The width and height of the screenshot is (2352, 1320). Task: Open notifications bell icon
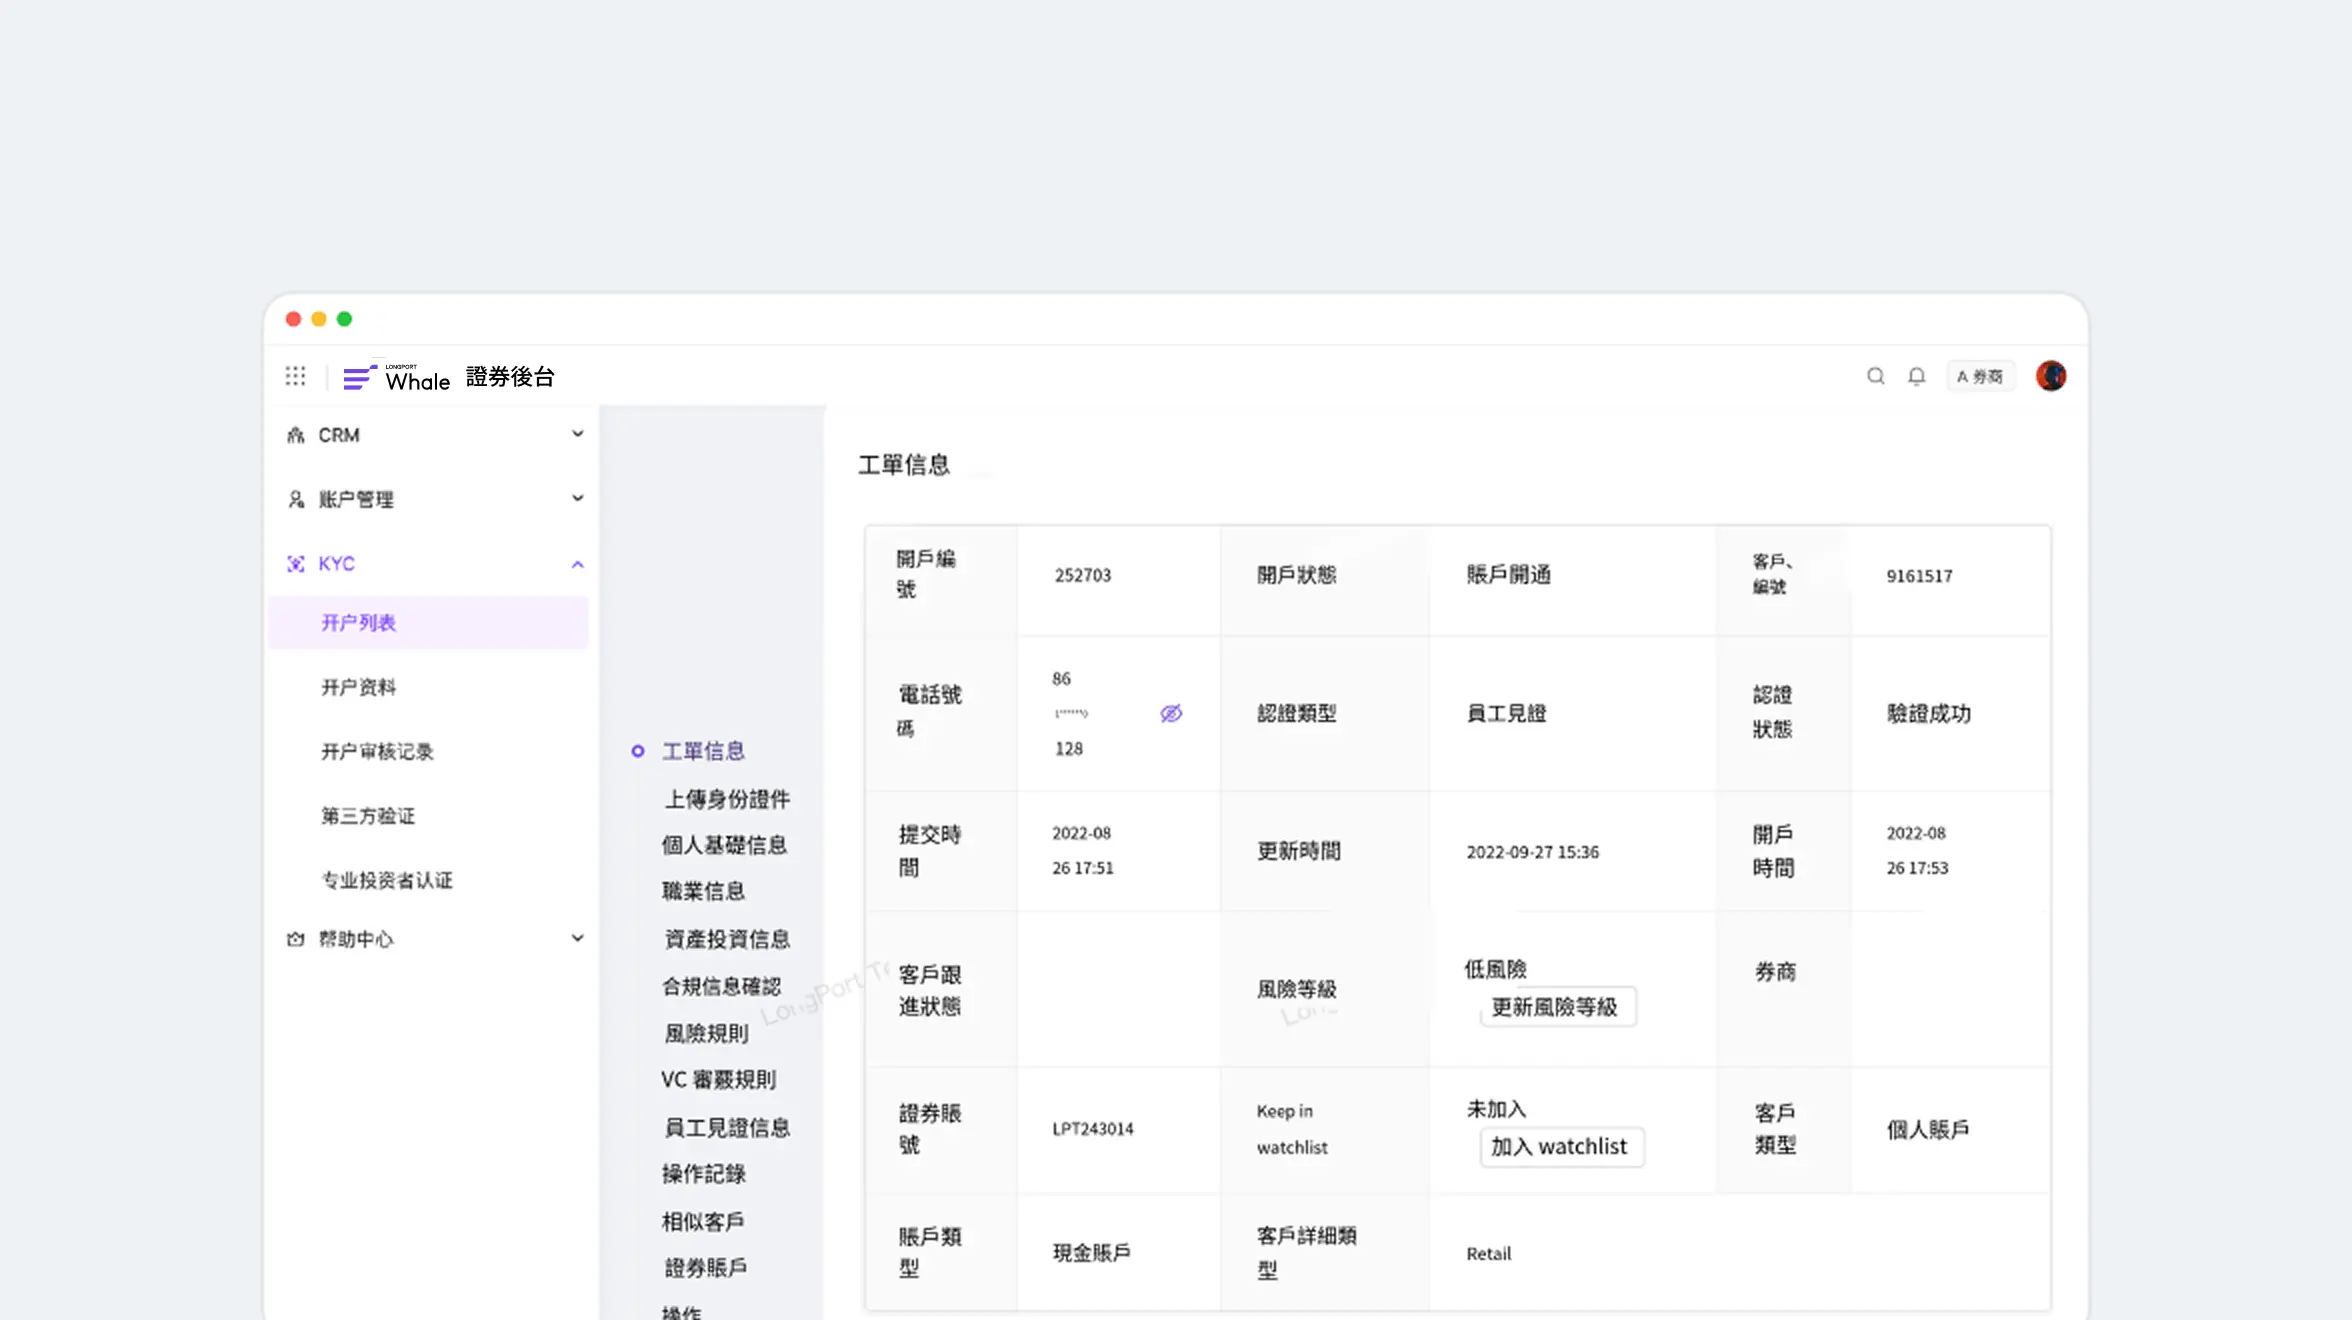(1916, 377)
